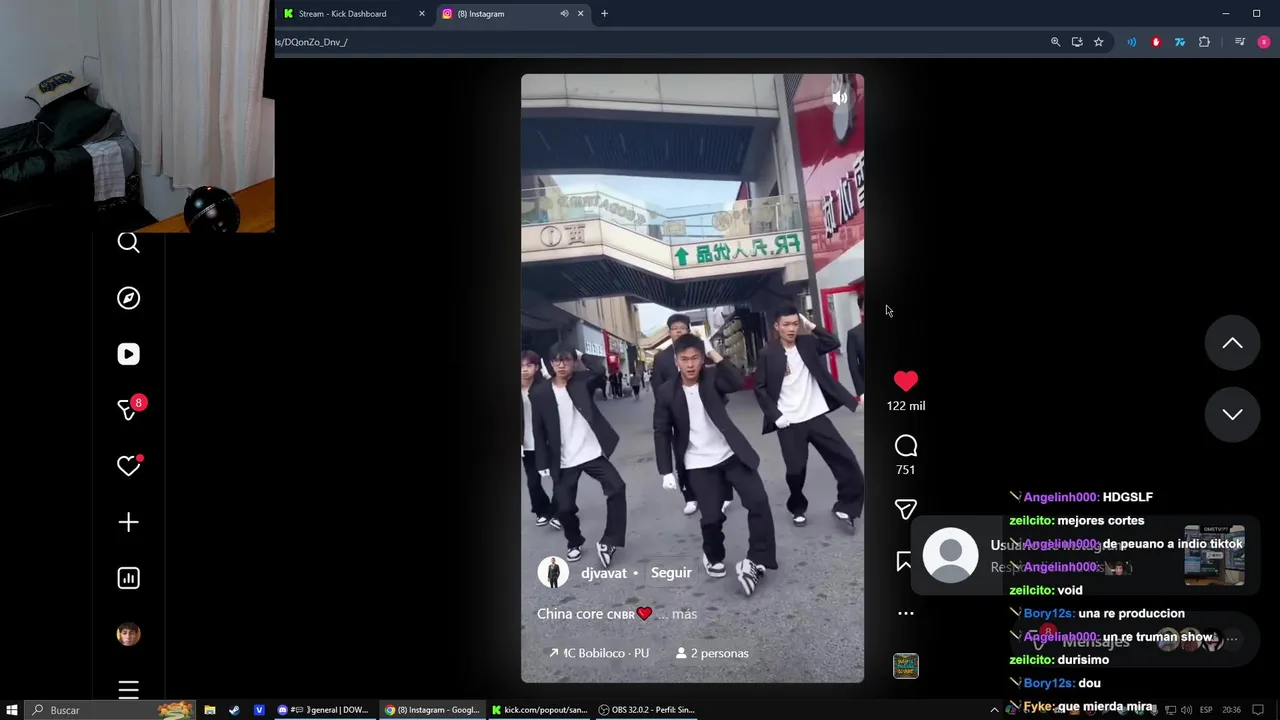Click the taskbar Buscar search box
Viewport: 1280px width, 720px height.
pos(108,710)
